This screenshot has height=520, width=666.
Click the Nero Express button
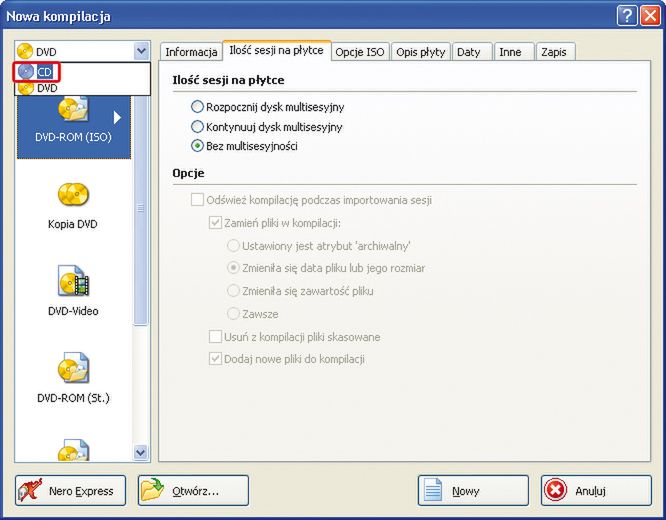click(71, 491)
